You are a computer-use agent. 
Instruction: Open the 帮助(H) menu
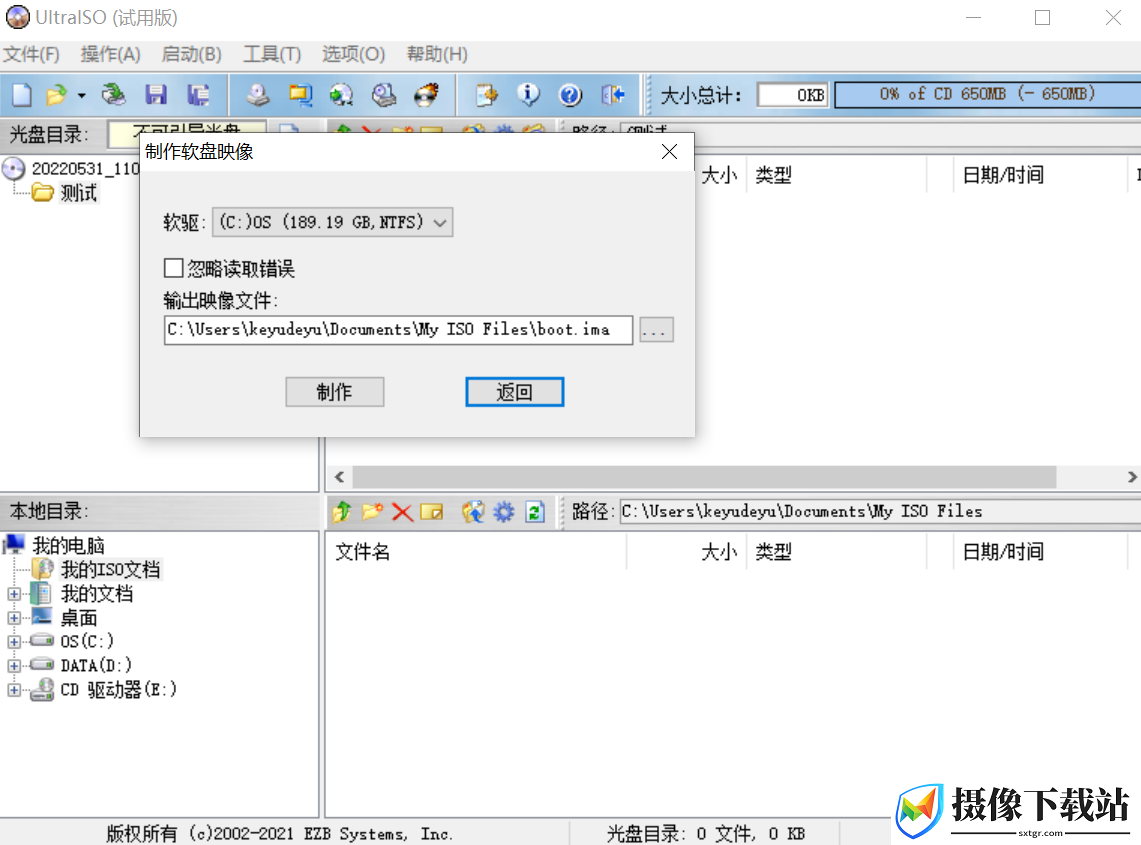[437, 55]
